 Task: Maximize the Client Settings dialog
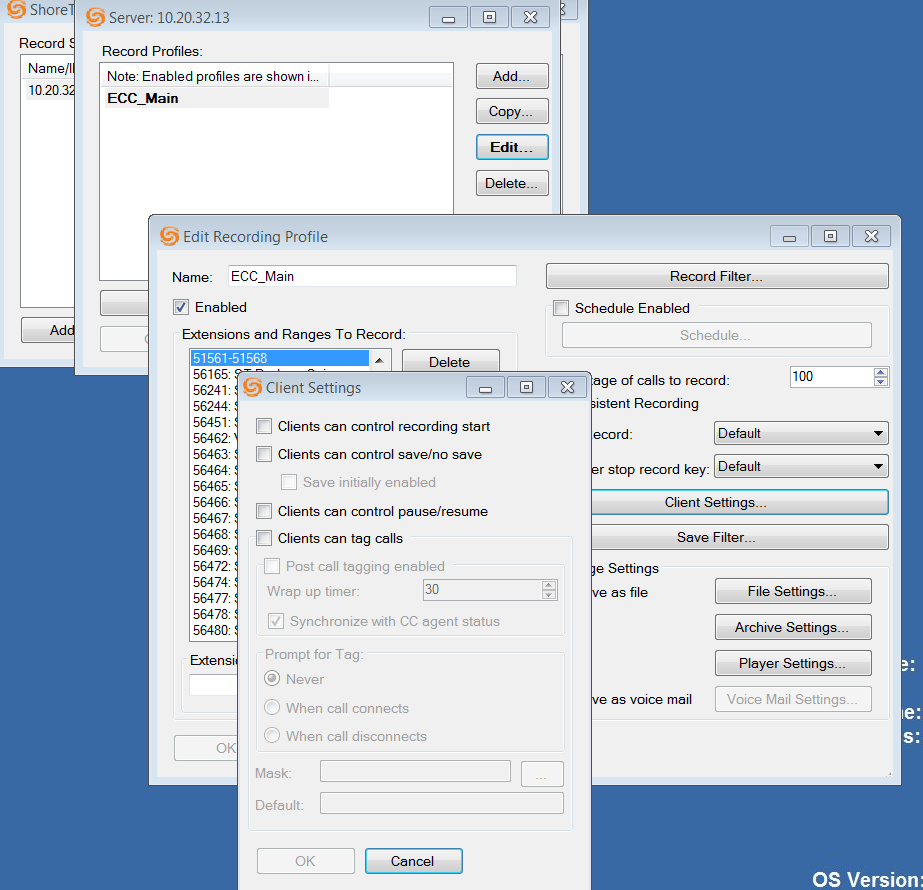point(526,388)
